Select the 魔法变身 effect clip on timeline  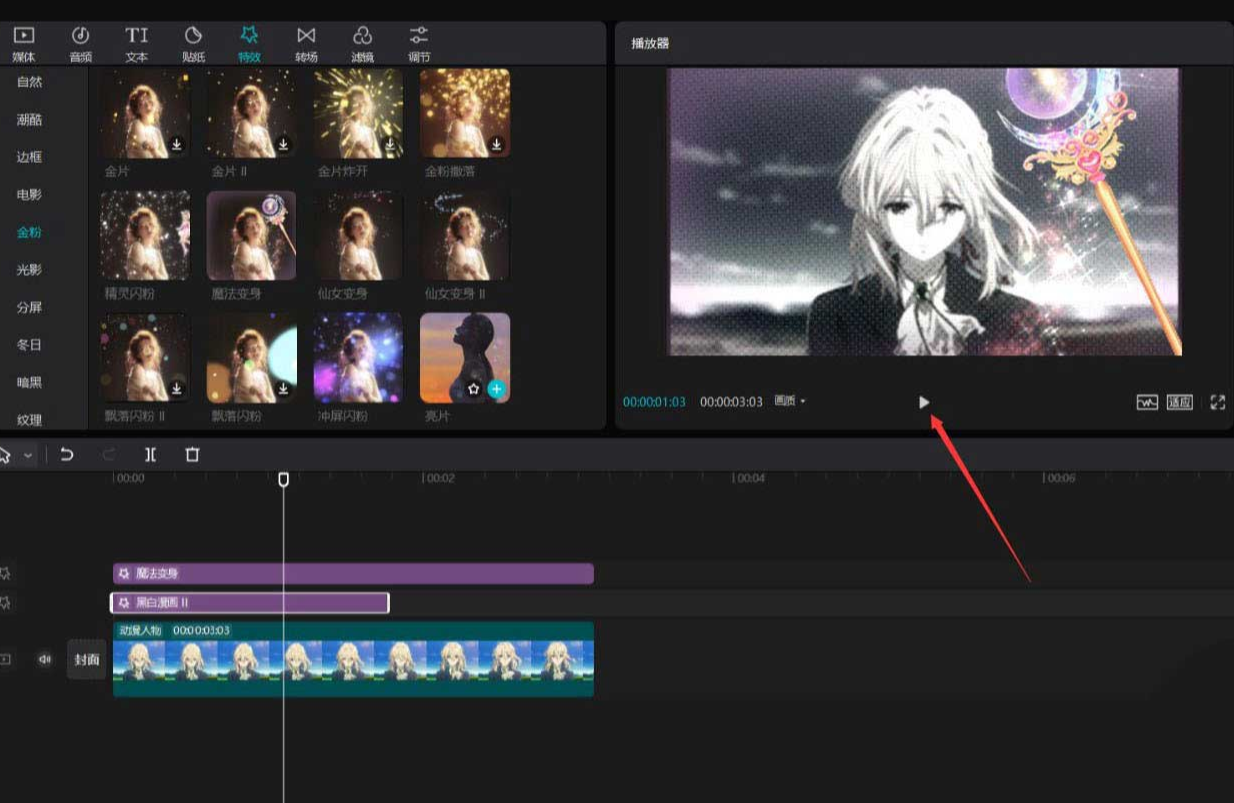(x=353, y=574)
